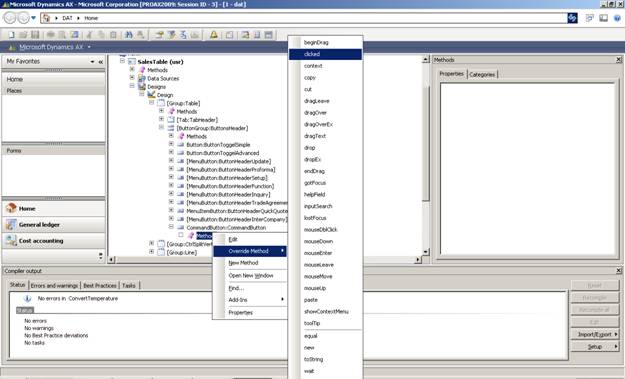Click the Paste clipboard toolbar icon
The height and width of the screenshot is (379, 625).
pos(113,35)
